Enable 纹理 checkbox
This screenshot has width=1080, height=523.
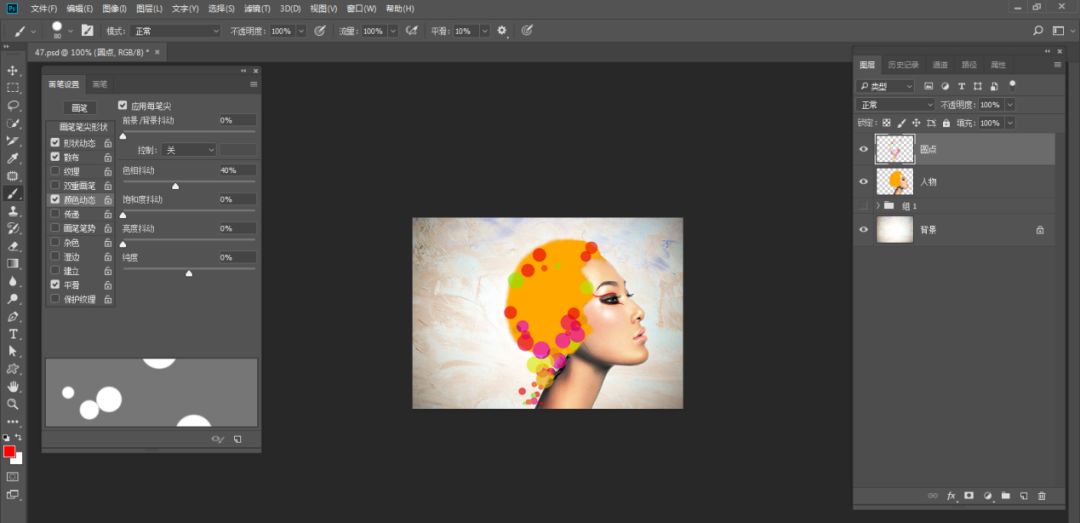[55, 171]
